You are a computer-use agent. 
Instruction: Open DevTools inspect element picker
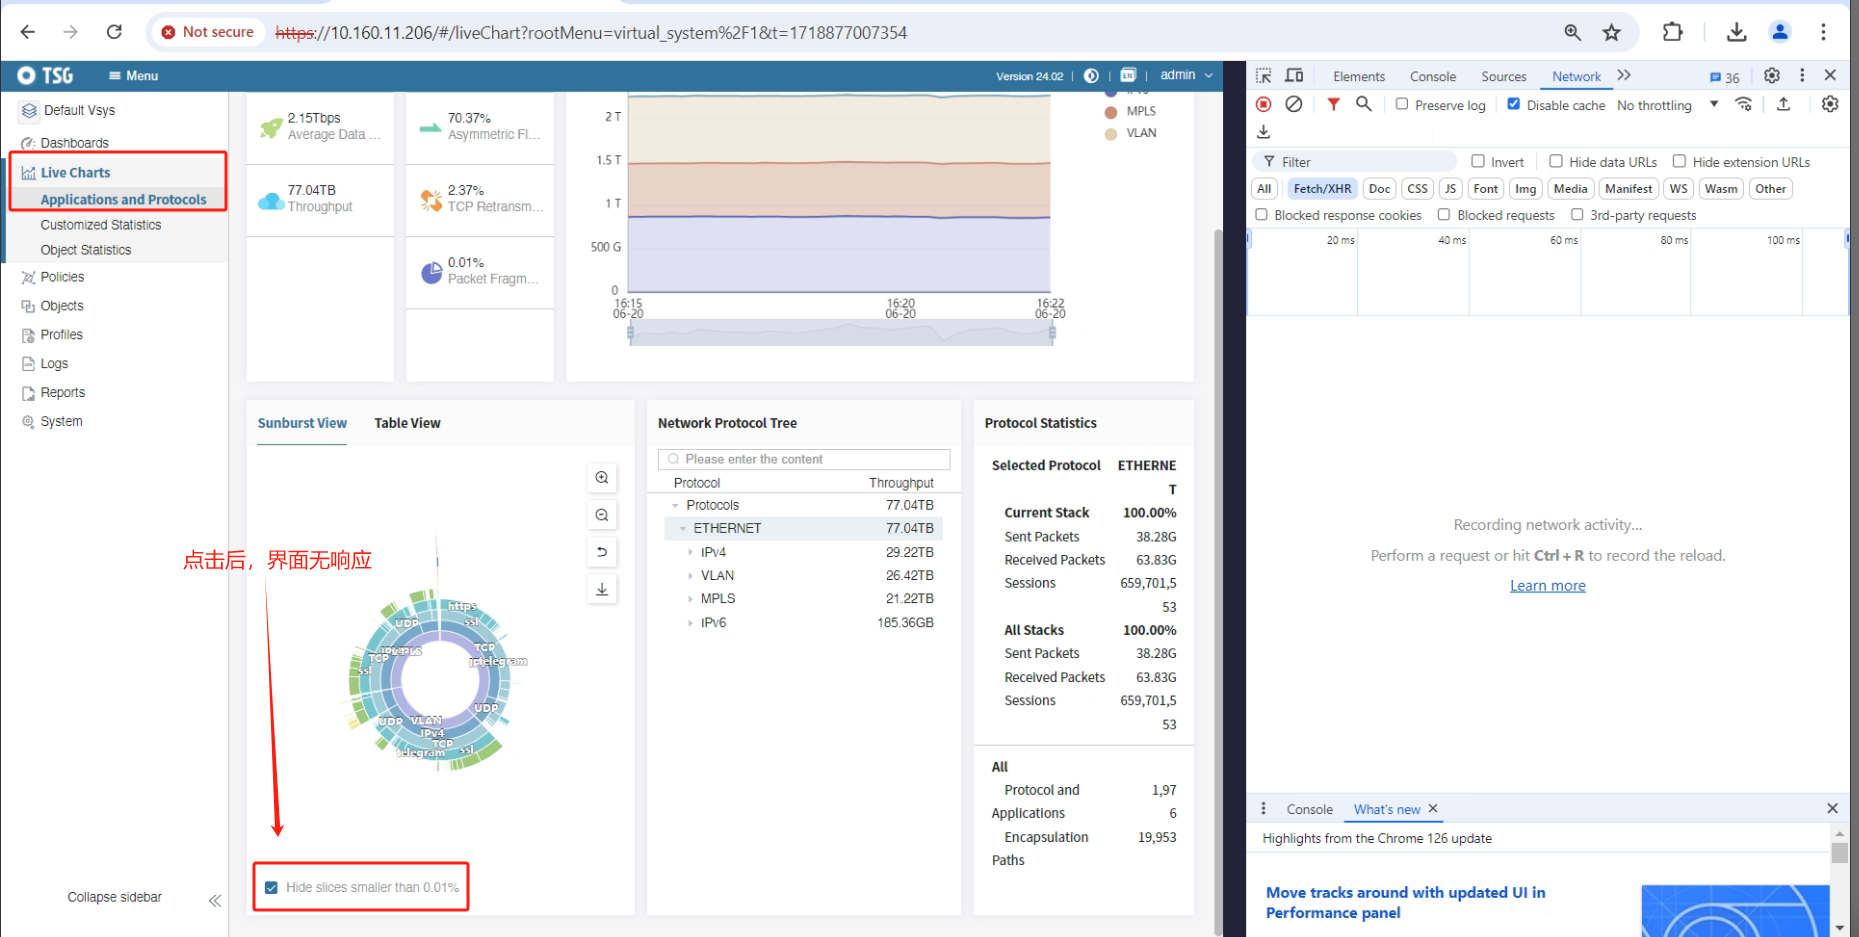pyautogui.click(x=1264, y=76)
